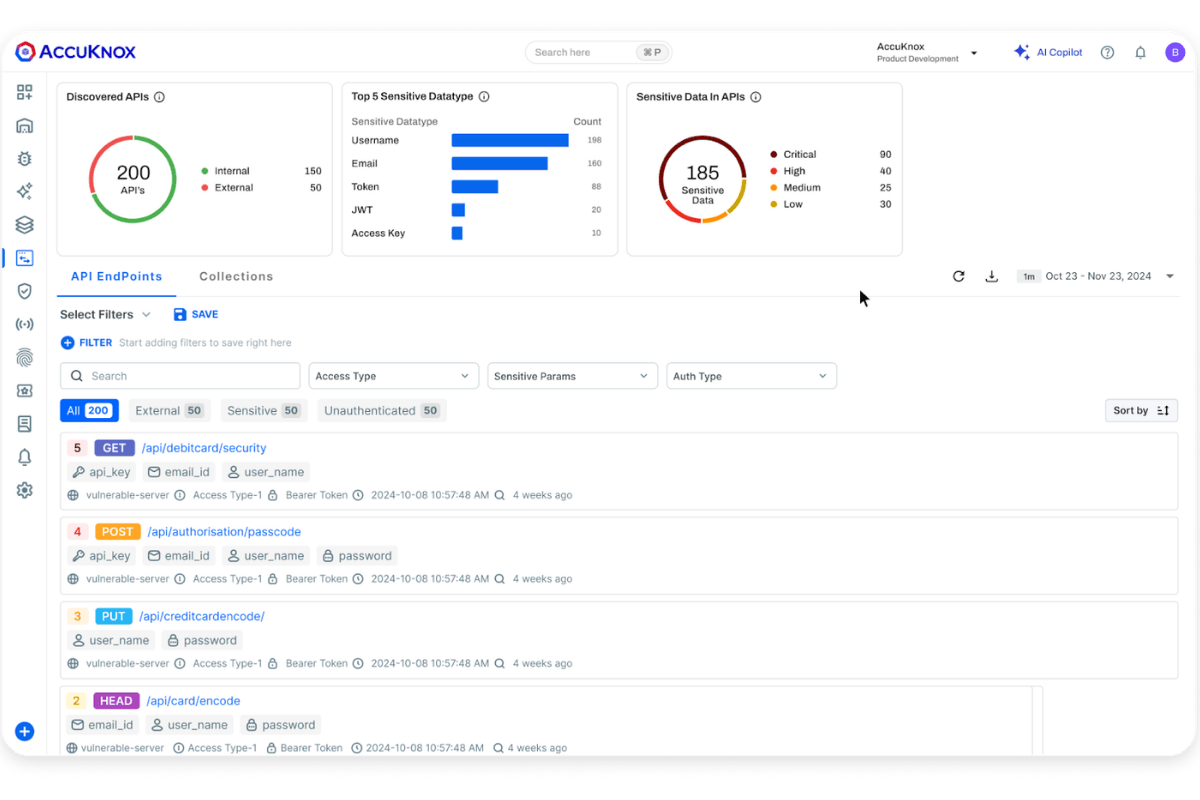Open notifications bell in top header
Viewport: 1200px width, 800px height.
(x=1140, y=53)
